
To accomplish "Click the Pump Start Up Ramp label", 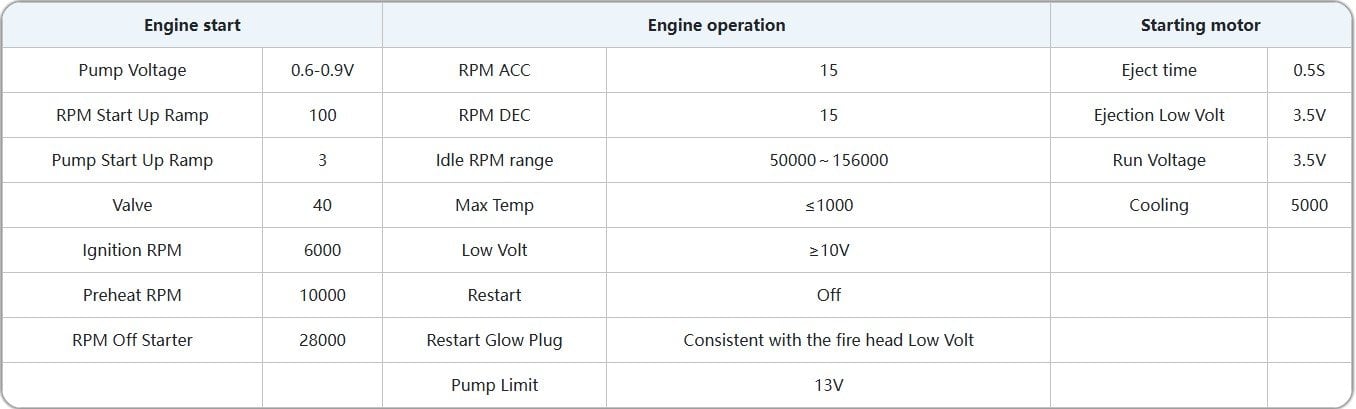I will click(132, 160).
